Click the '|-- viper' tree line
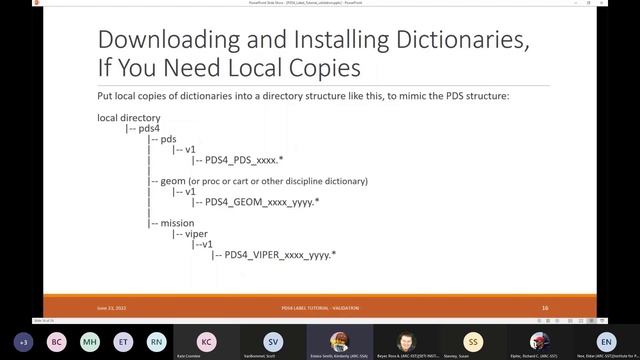This screenshot has height=360, width=640. (190, 234)
